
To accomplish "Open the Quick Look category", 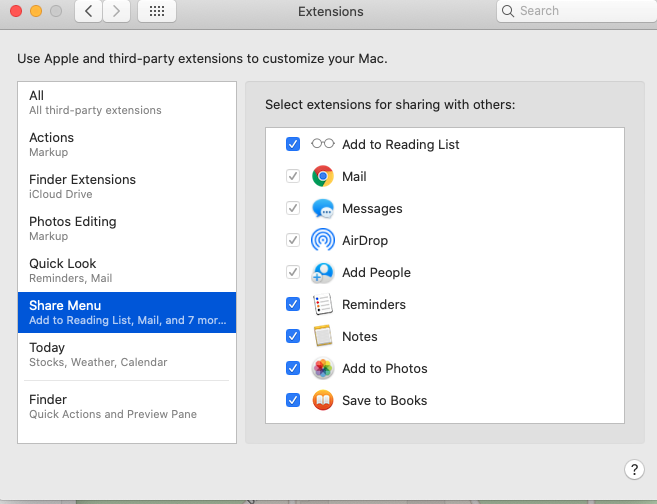I will [x=127, y=270].
